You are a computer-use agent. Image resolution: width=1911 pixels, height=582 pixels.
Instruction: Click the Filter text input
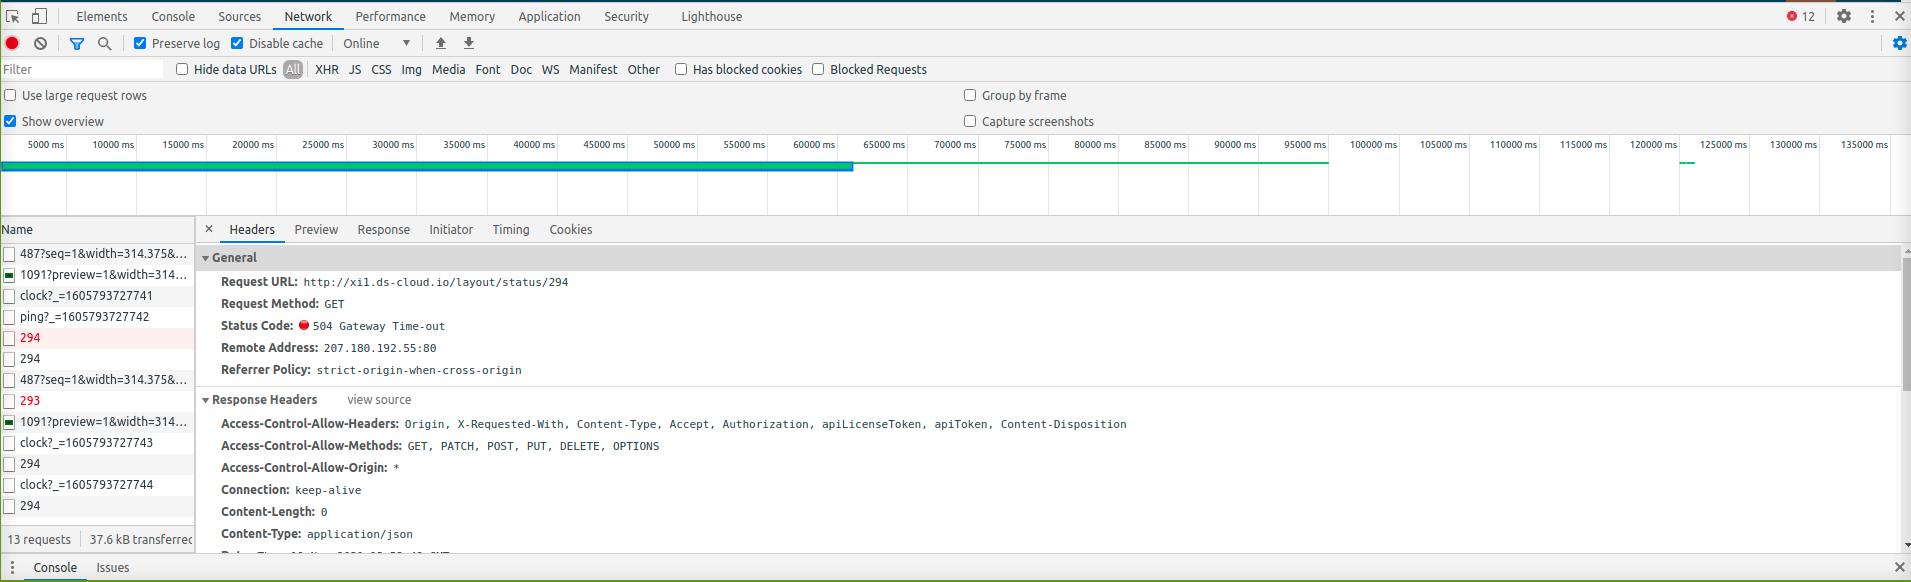click(x=82, y=69)
